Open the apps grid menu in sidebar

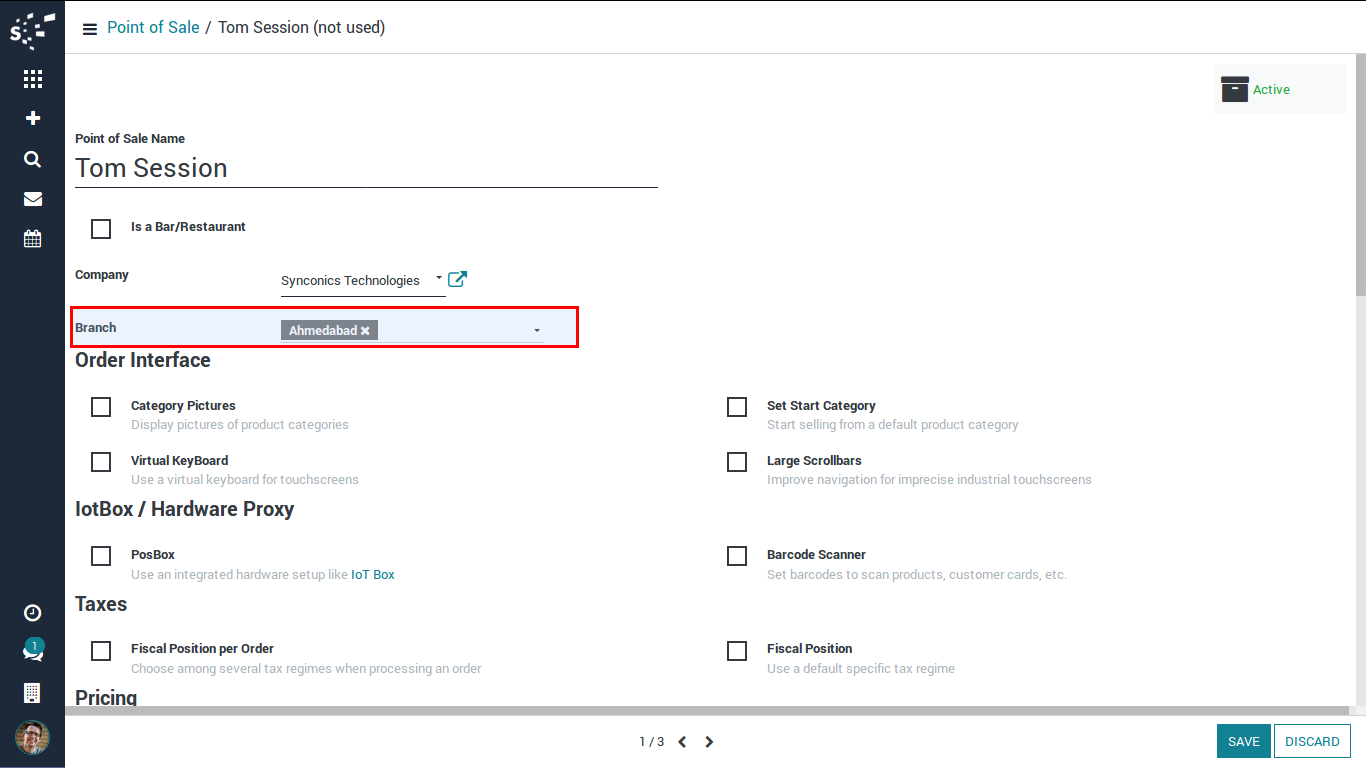tap(32, 79)
